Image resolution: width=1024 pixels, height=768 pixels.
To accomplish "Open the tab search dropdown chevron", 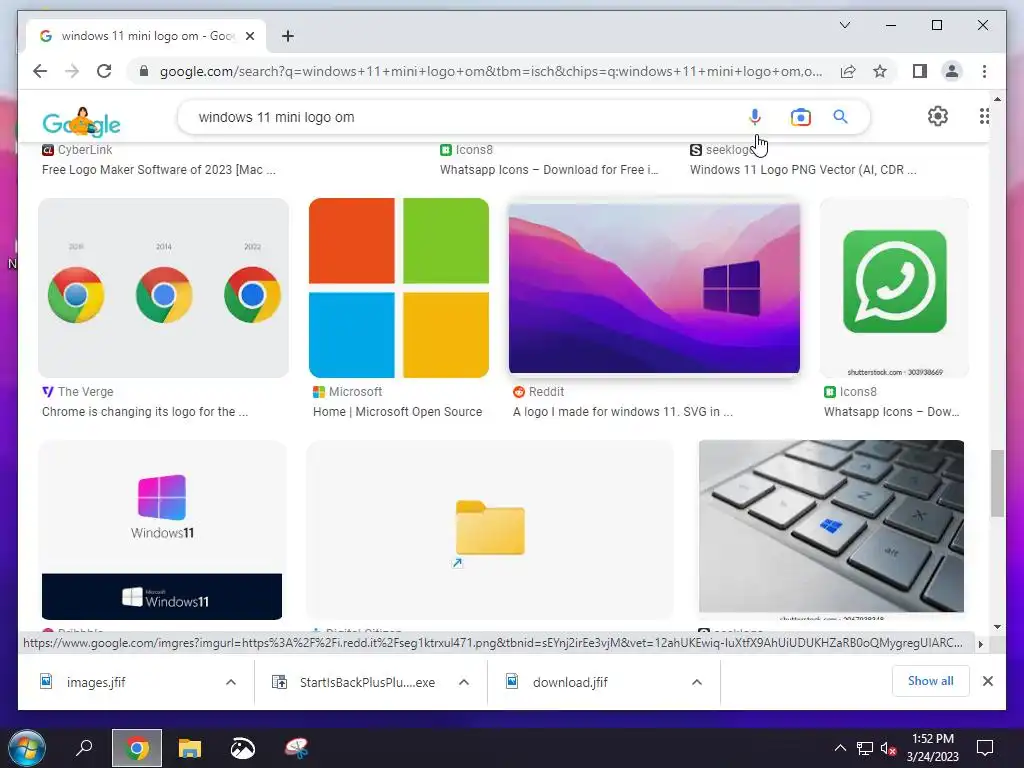I will tap(844, 25).
